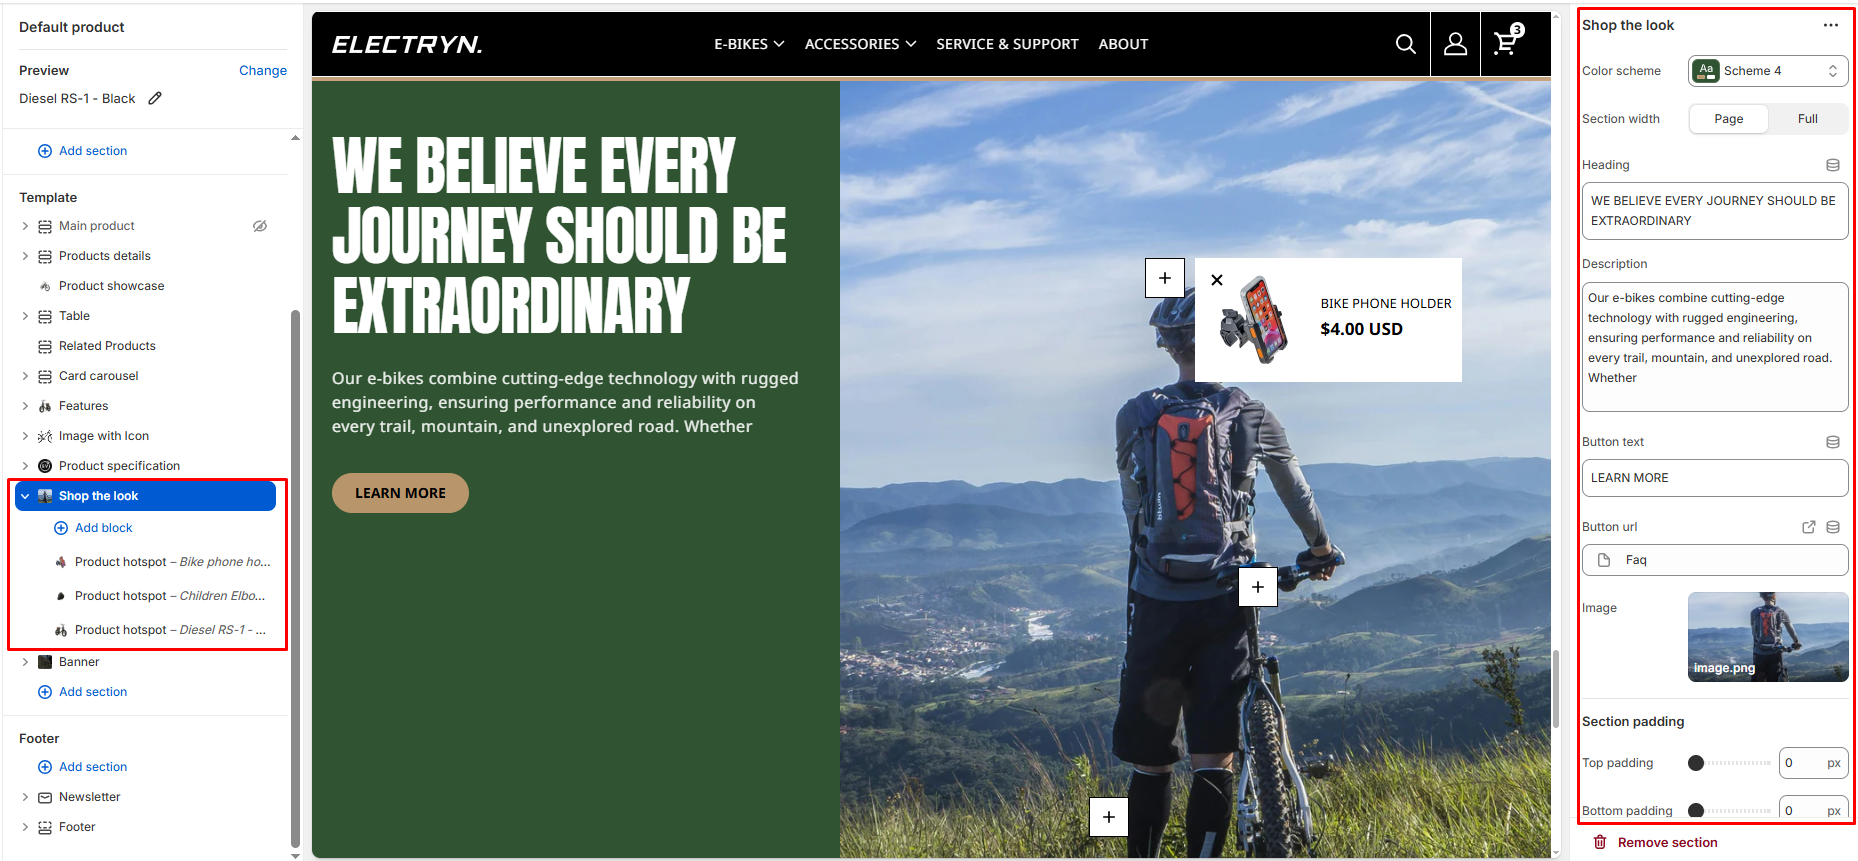Open the E-BIKES menu
The image size is (1858, 861).
749,44
